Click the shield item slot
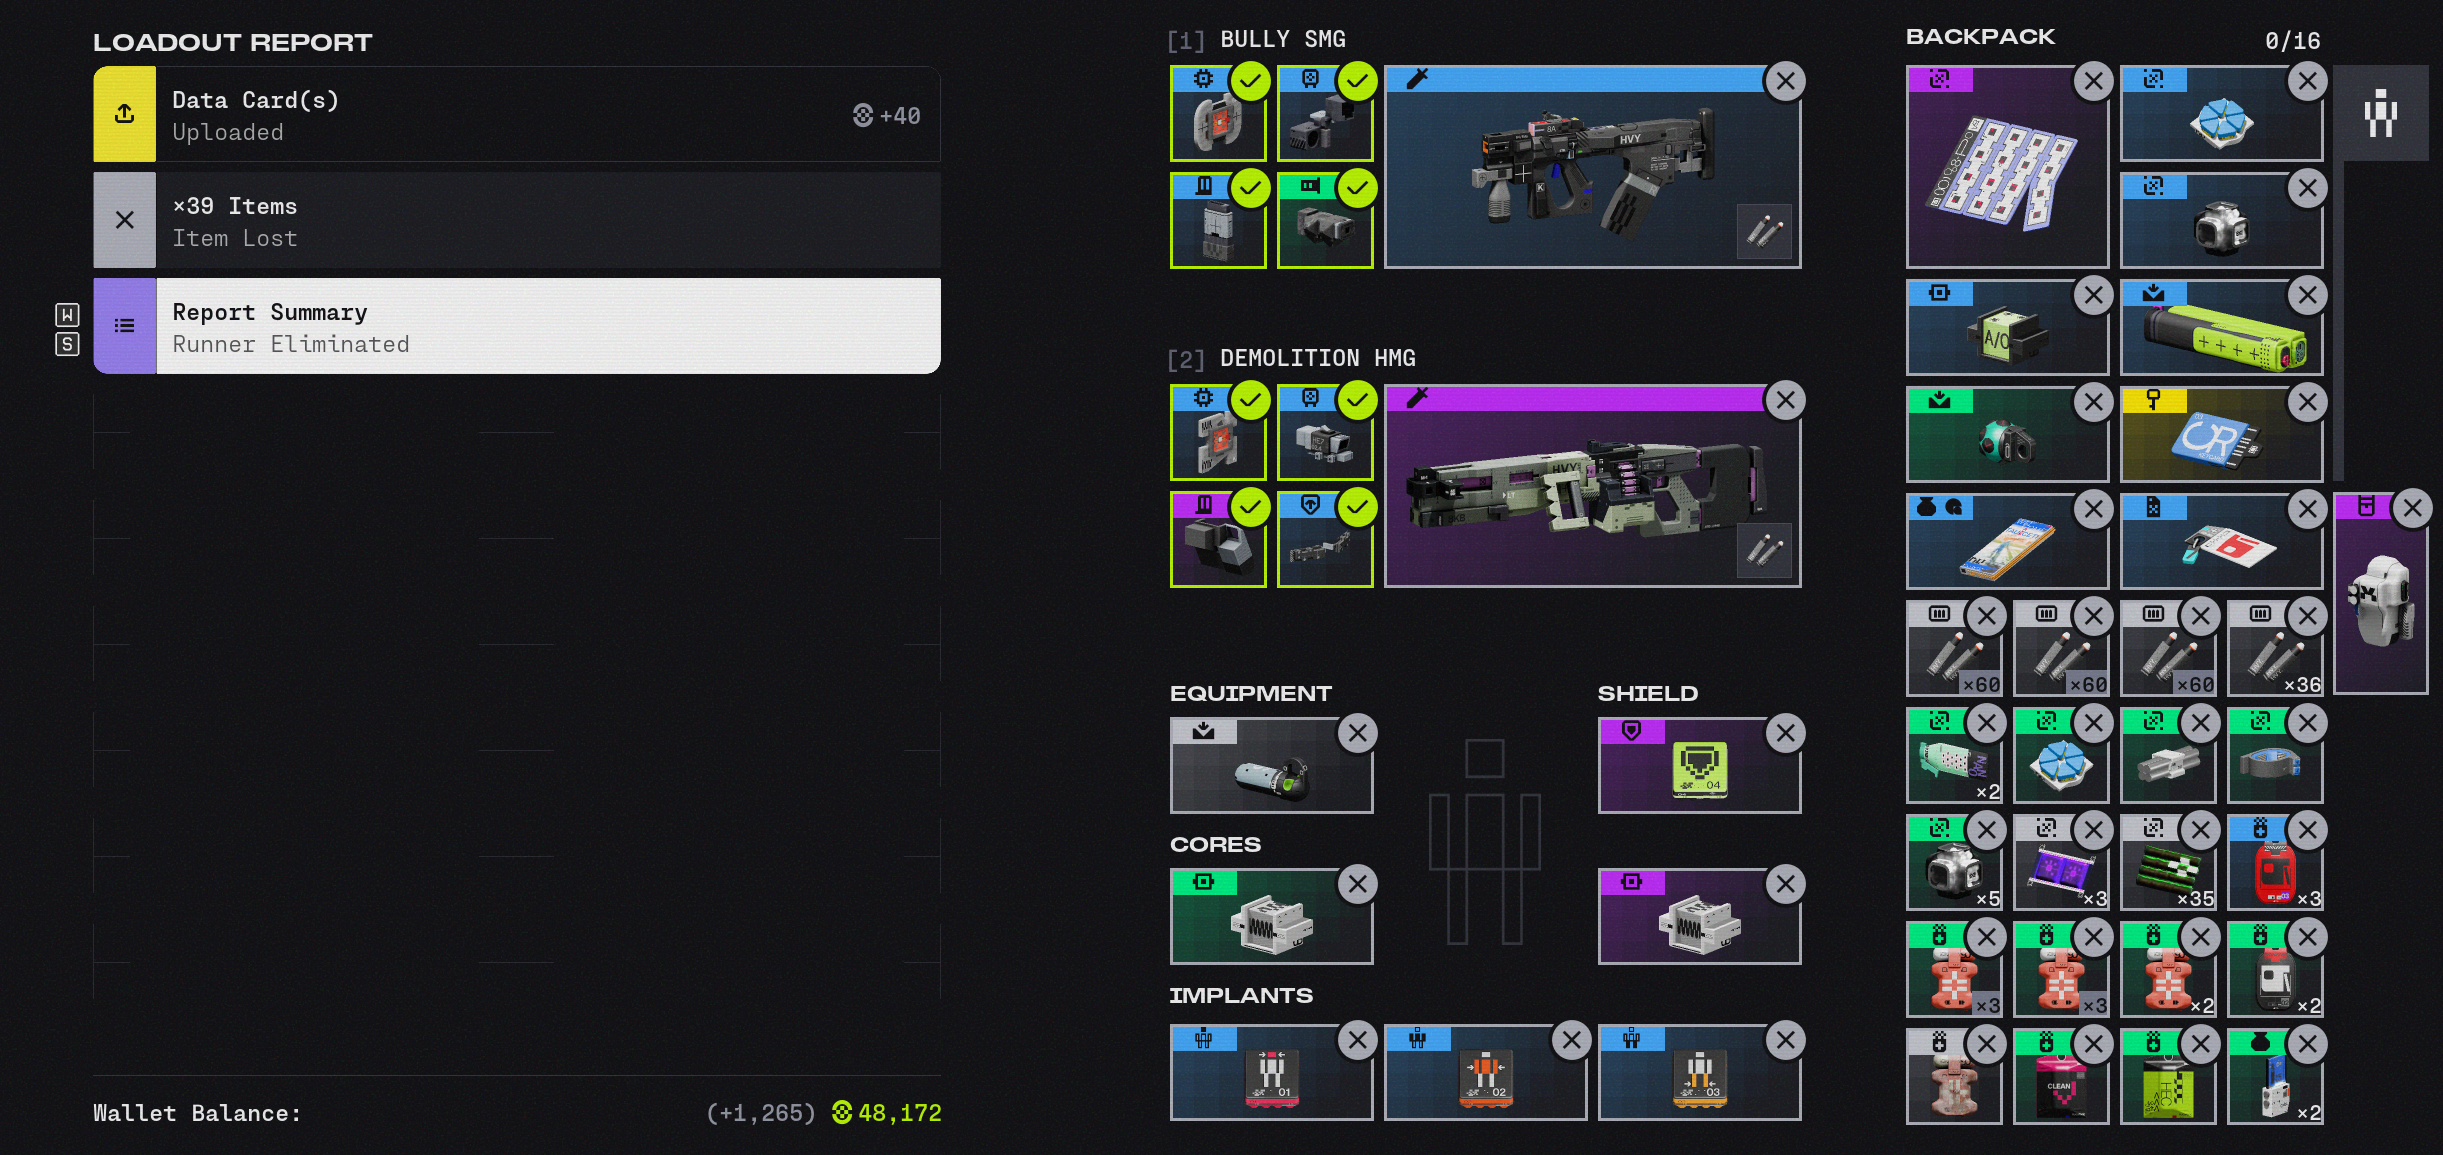The image size is (2443, 1155). tap(1699, 766)
